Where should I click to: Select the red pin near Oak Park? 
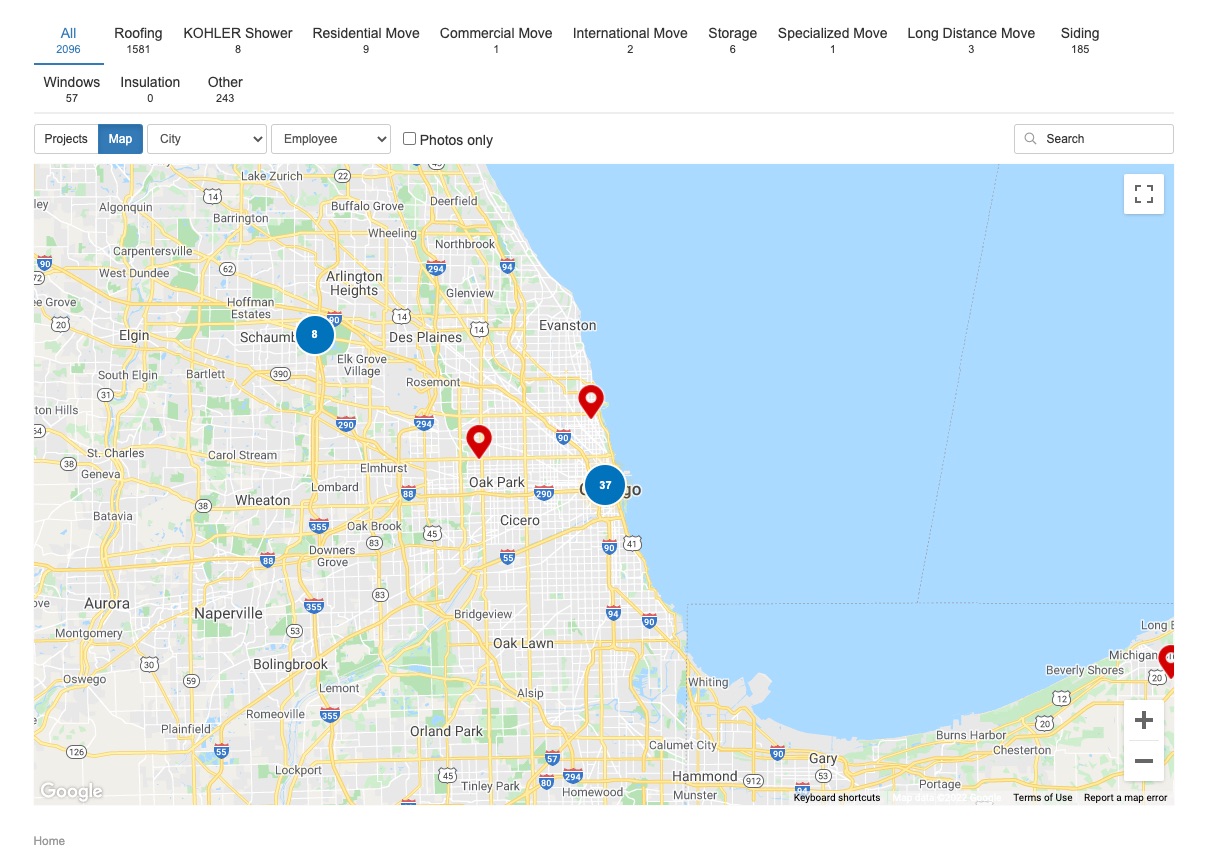tap(479, 440)
